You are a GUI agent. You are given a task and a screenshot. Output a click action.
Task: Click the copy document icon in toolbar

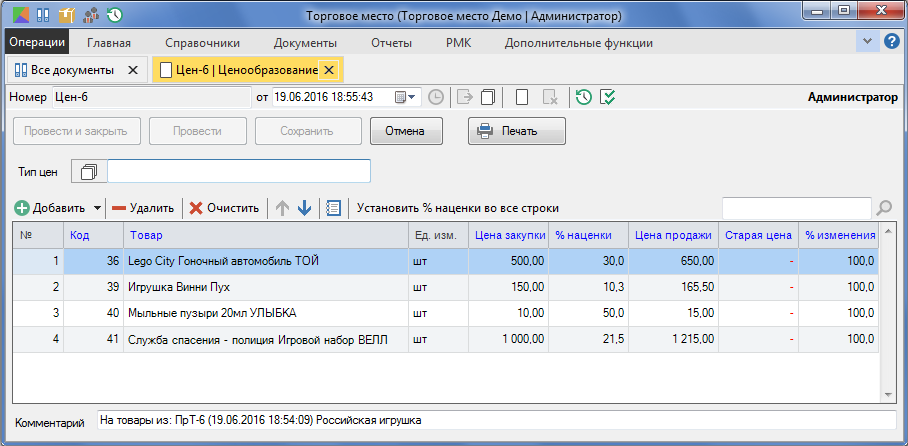[x=488, y=97]
